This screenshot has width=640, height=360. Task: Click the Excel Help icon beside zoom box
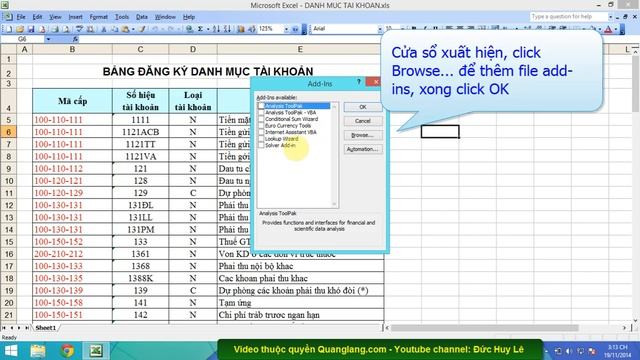click(x=296, y=29)
